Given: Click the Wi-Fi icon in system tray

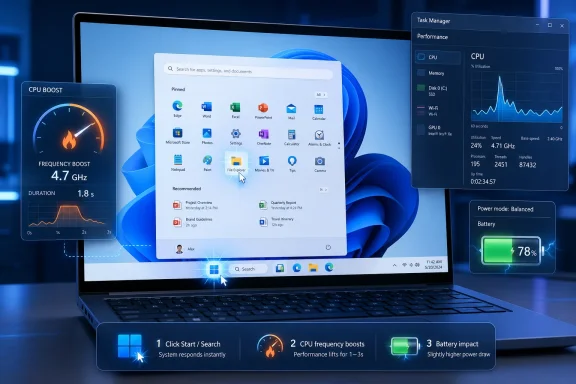Looking at the screenshot, I should tap(404, 265).
